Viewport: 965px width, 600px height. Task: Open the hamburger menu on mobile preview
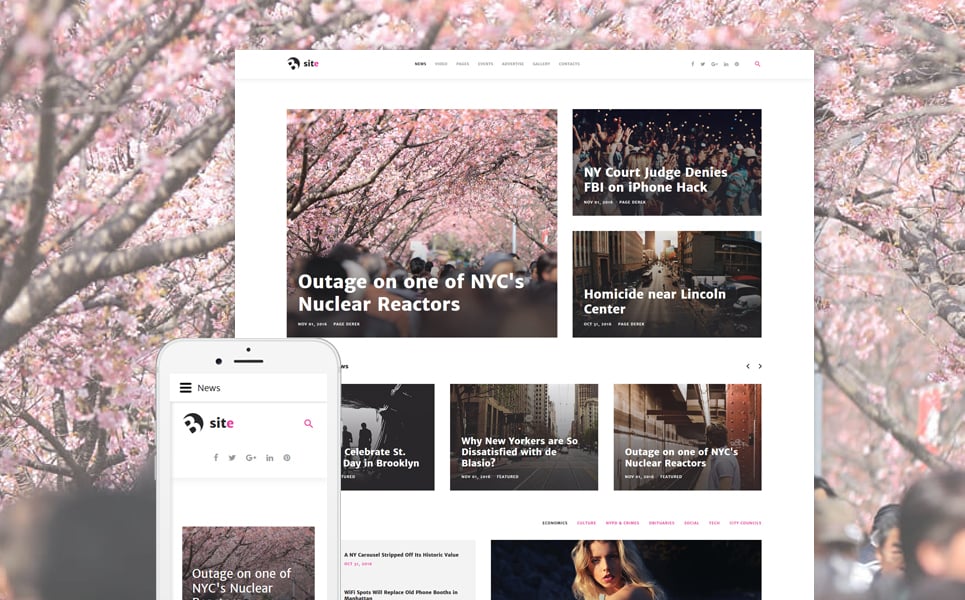(185, 388)
